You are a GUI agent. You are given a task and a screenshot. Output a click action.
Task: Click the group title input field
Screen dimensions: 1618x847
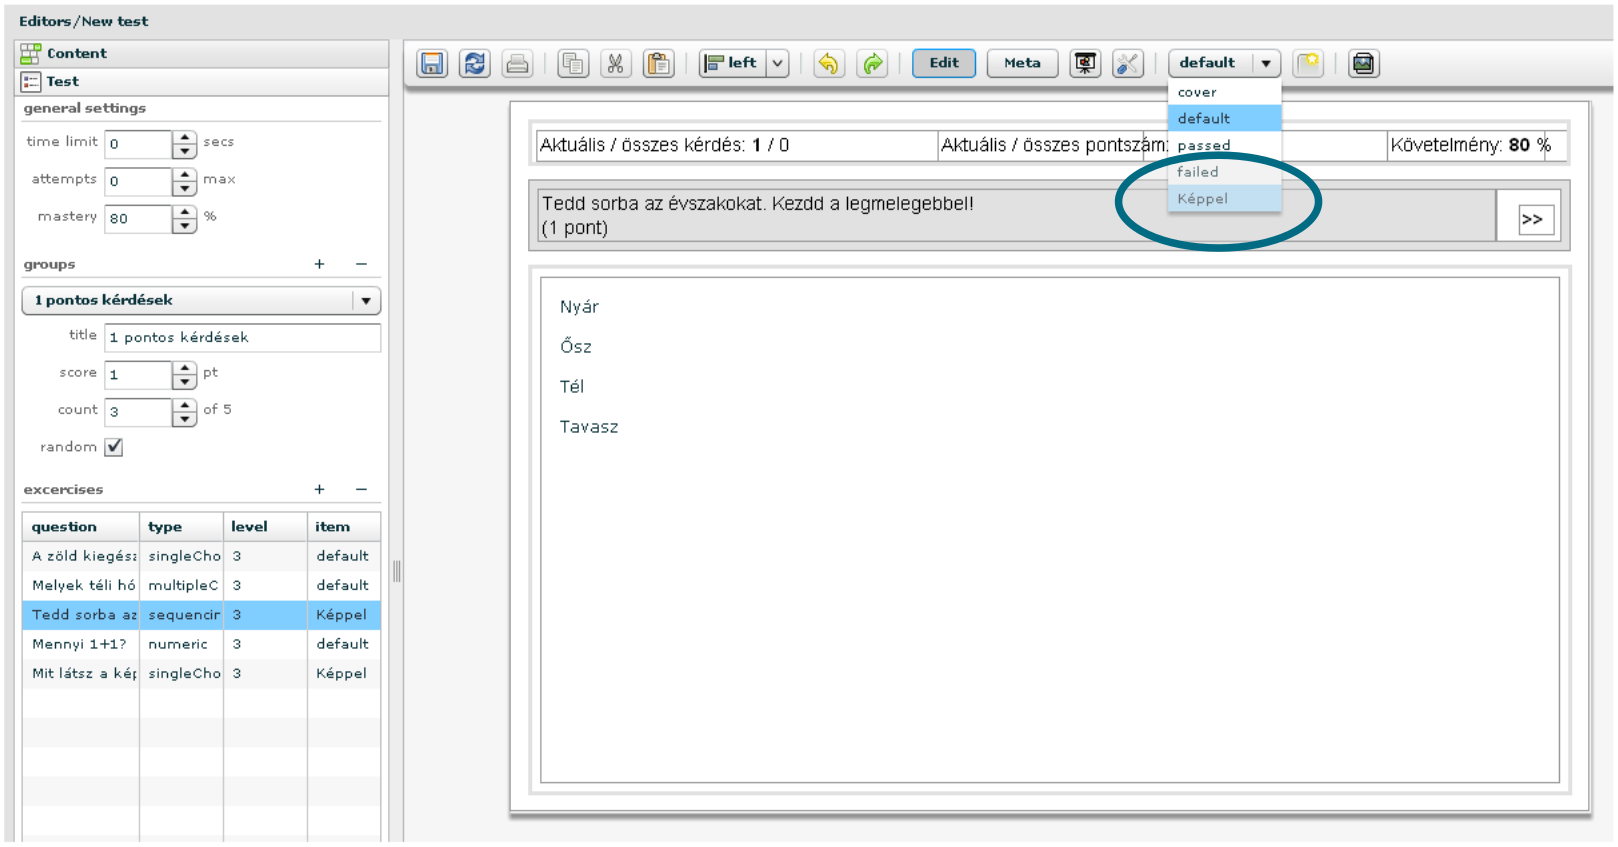(242, 338)
